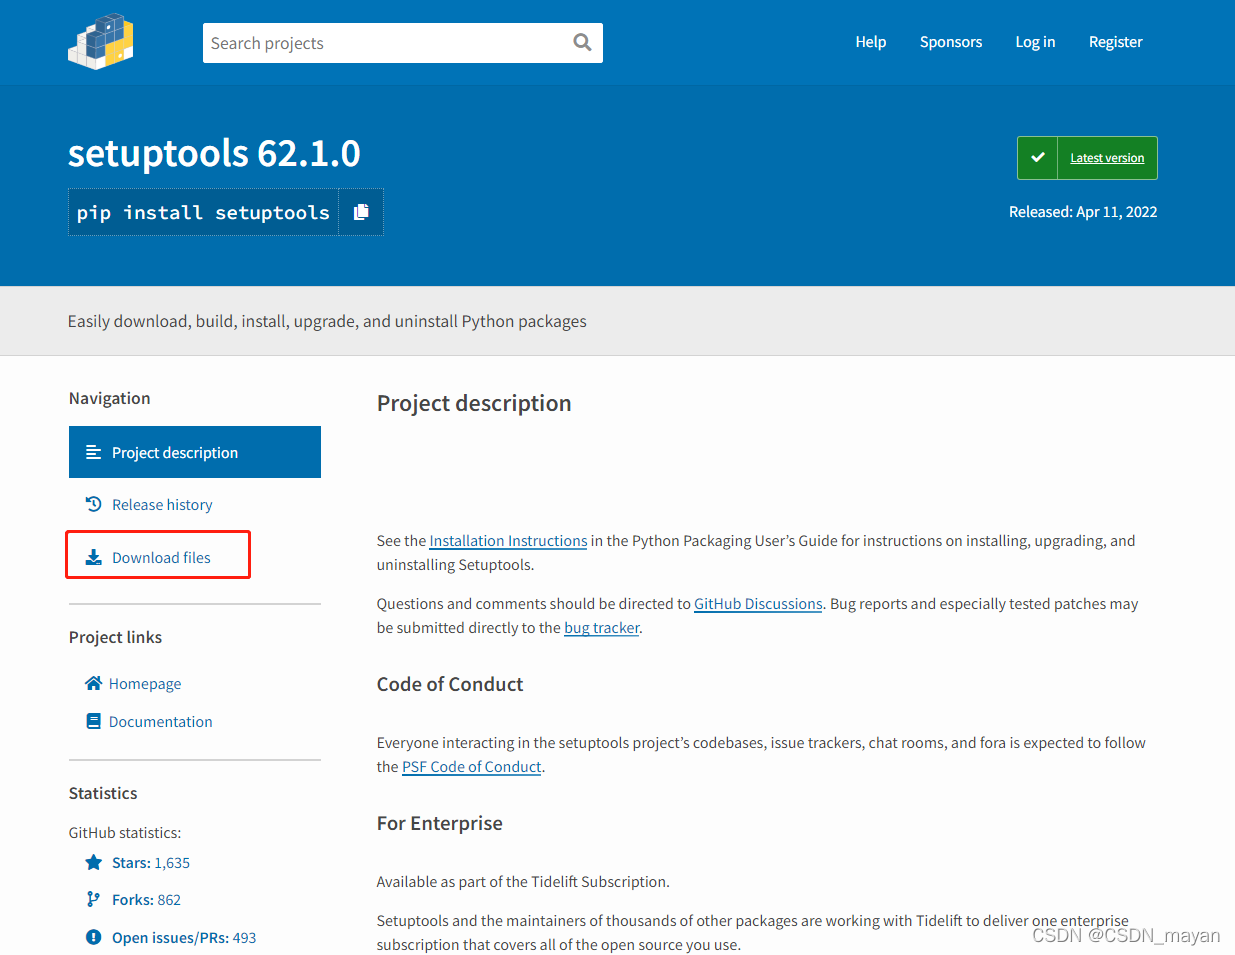Click the 'GitHub statistics:' label
The height and width of the screenshot is (955, 1235).
(125, 832)
